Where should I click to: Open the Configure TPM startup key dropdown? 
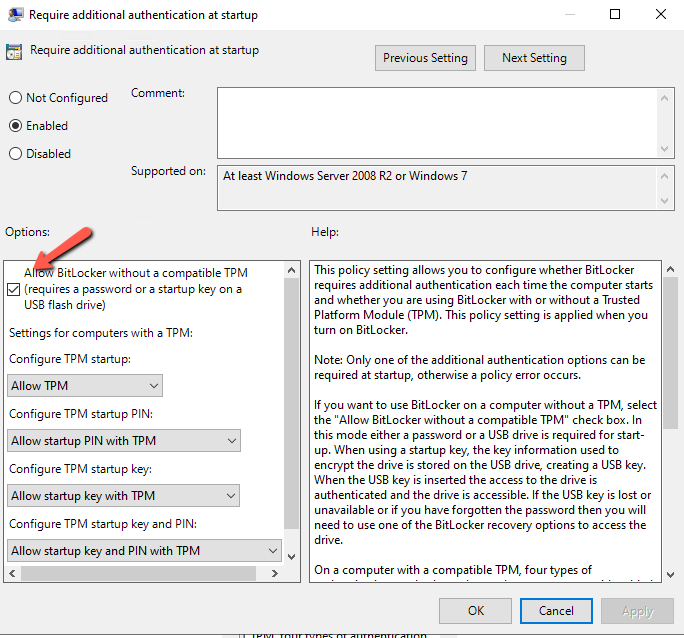[x=123, y=495]
